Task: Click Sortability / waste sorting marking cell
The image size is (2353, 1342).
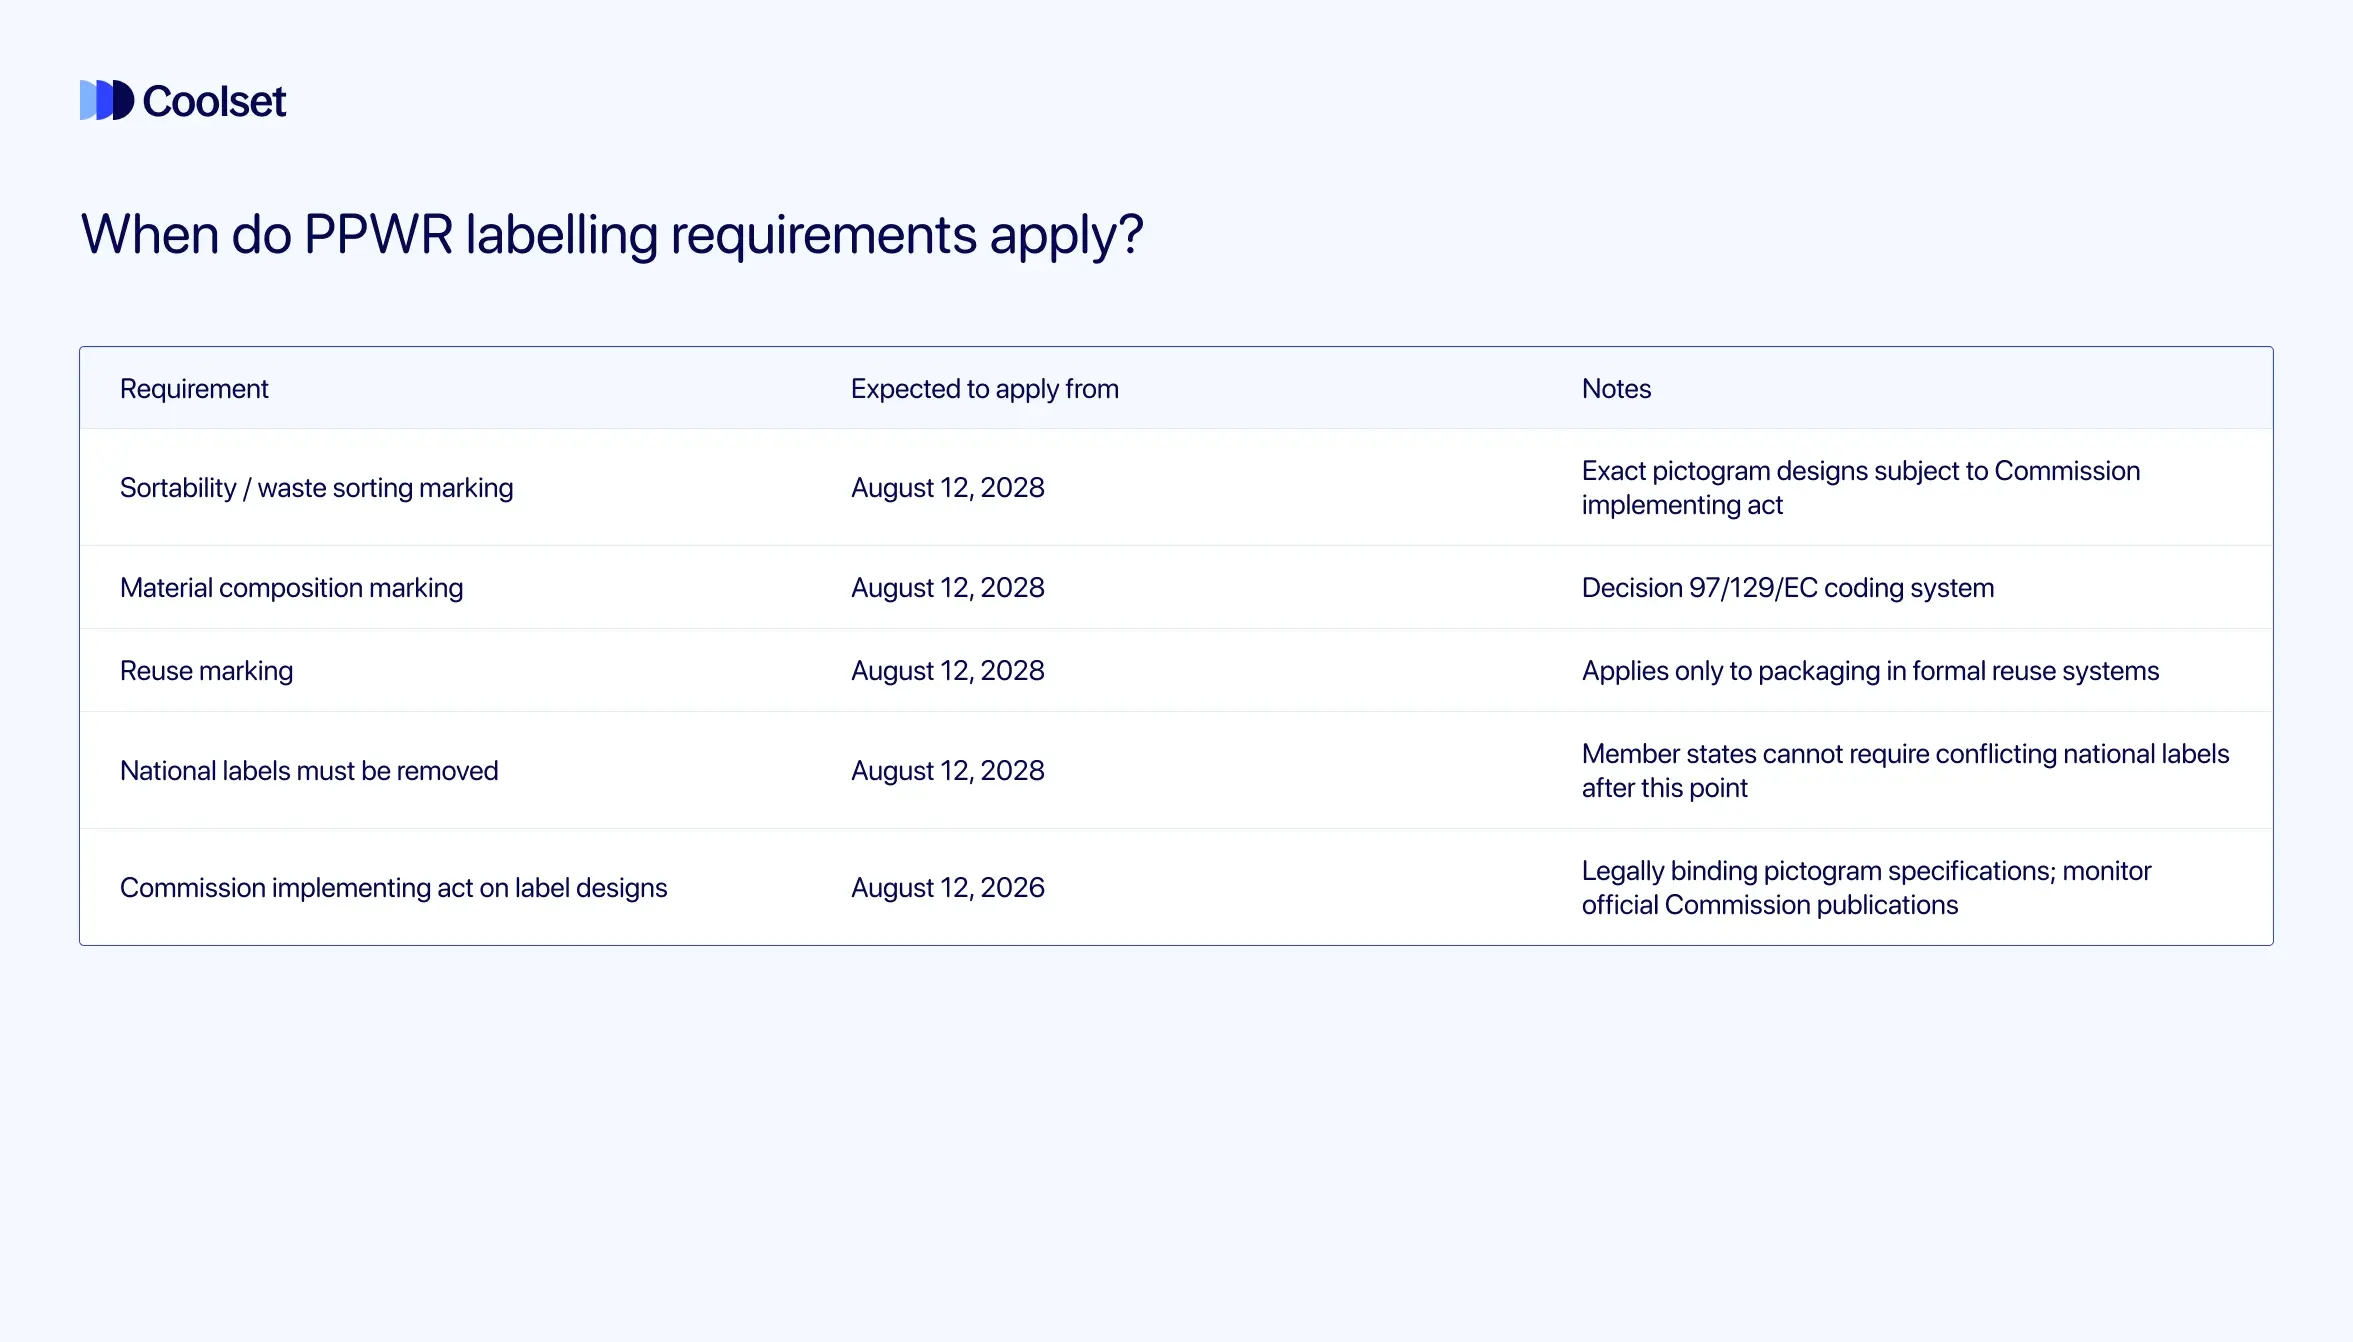Action: (316, 488)
